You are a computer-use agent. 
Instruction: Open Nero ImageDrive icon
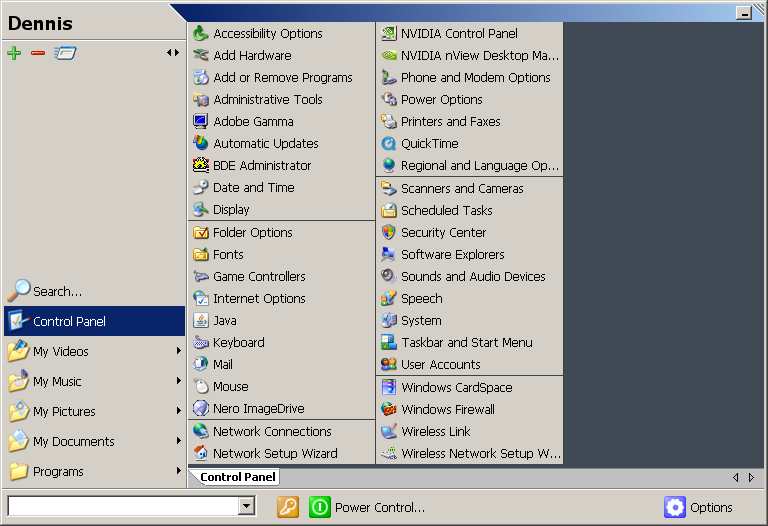click(200, 408)
